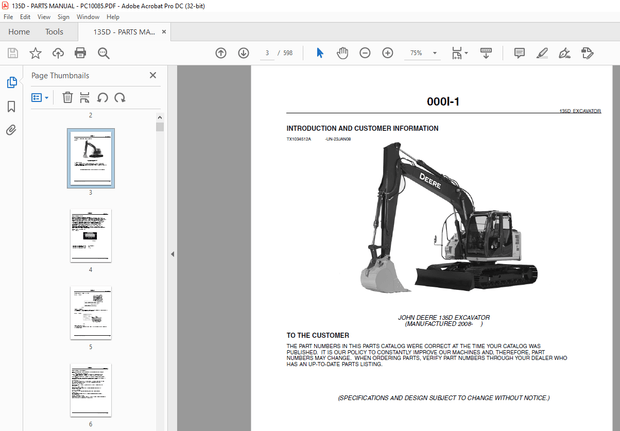Open Bookmarks sidebar icon
This screenshot has height=431, width=620.
[11, 106]
